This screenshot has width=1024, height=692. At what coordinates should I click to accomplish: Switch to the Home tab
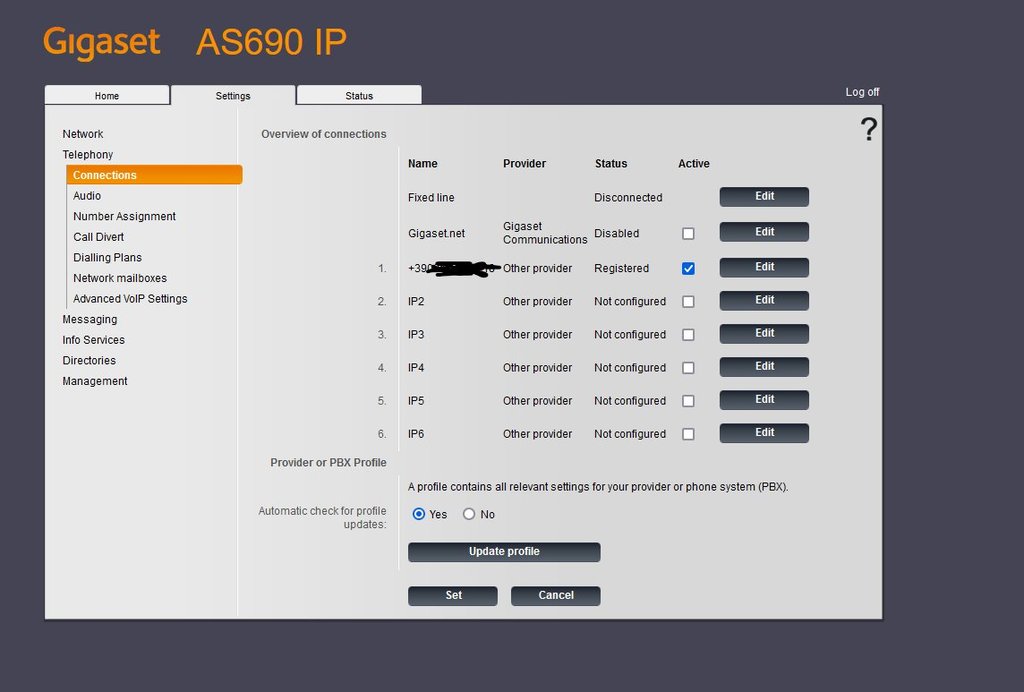click(107, 95)
